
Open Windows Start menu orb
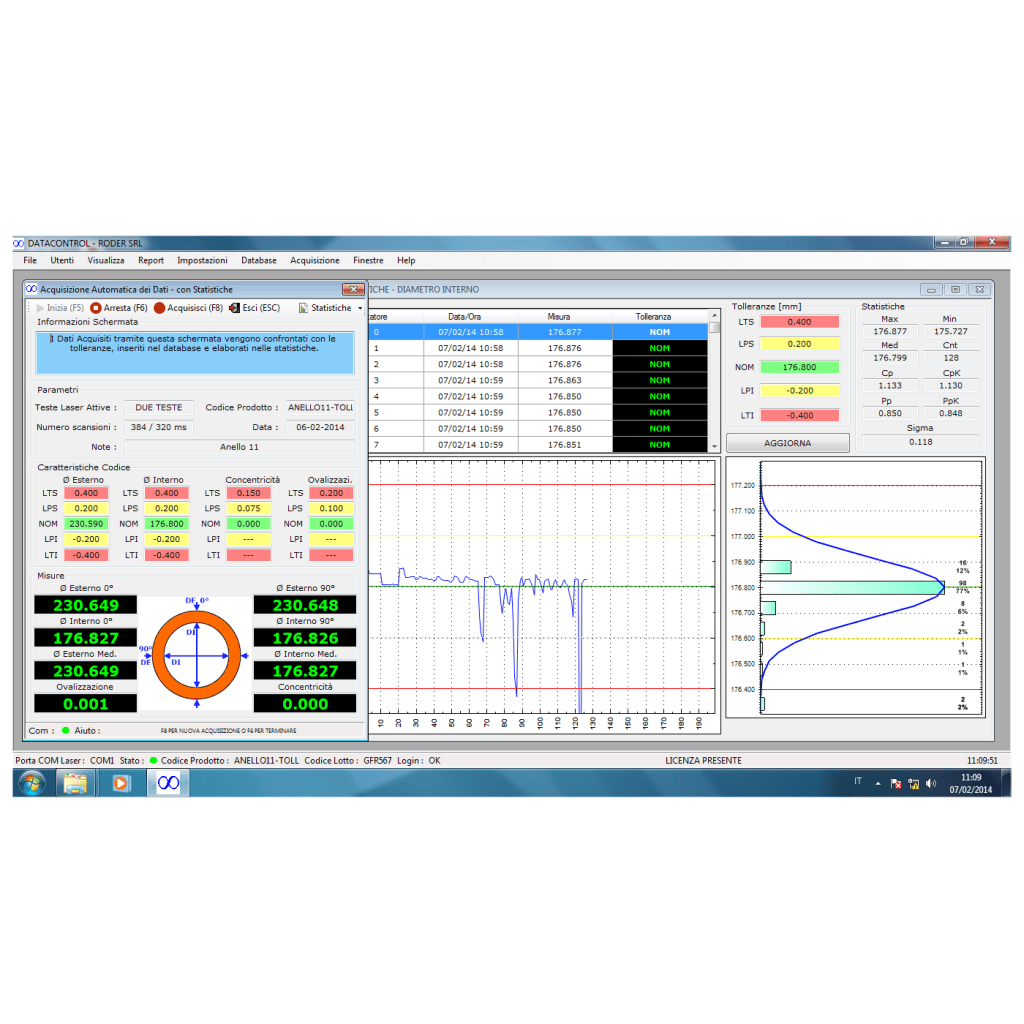31,783
